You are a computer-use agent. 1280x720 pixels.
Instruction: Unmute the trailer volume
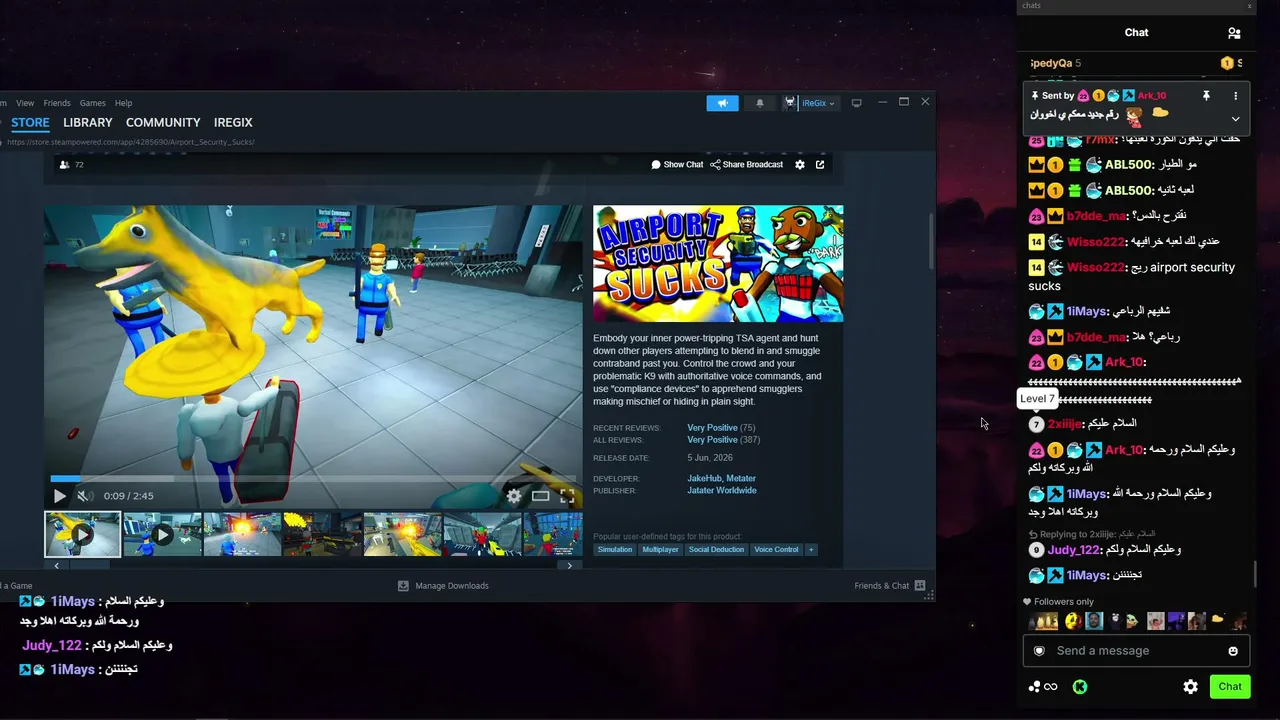[85, 496]
